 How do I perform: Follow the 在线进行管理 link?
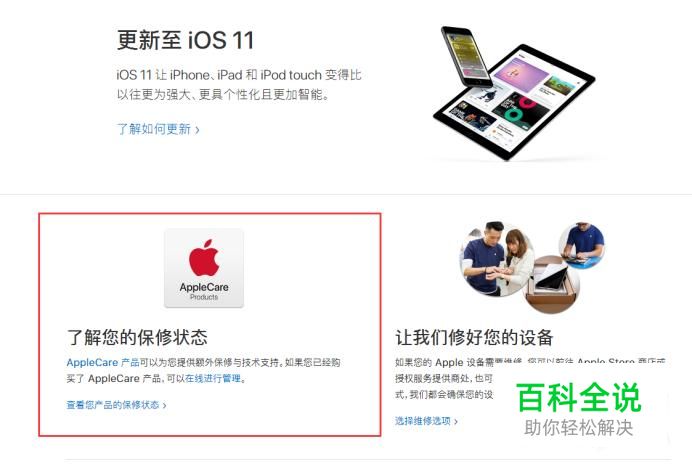[x=213, y=378]
